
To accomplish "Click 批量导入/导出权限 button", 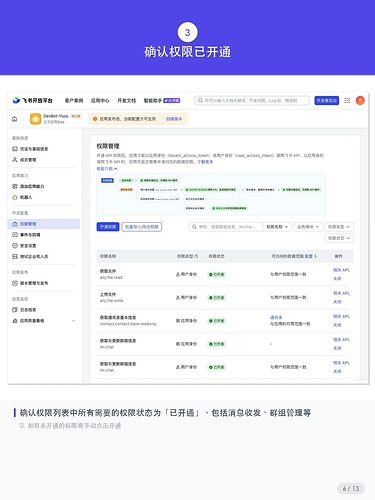I will point(142,227).
